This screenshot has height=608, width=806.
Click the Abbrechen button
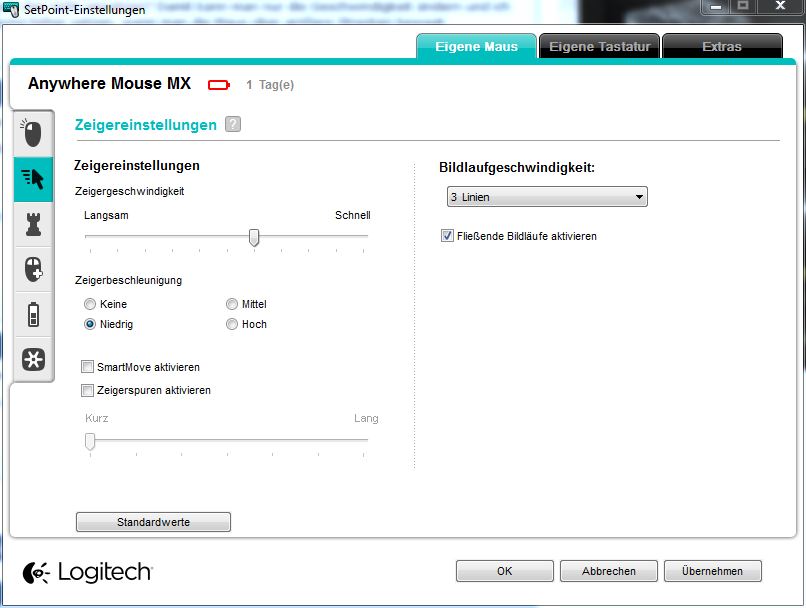pos(609,571)
